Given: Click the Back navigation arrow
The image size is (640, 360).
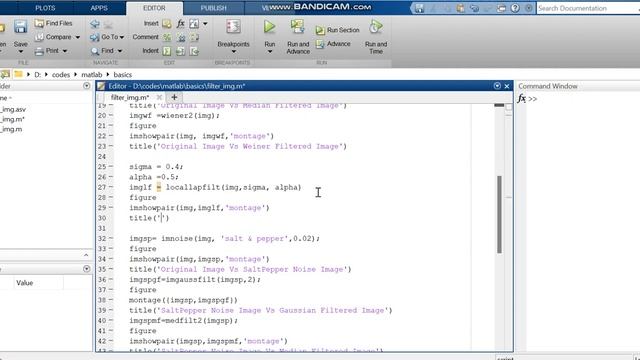Looking at the screenshot, I should [95, 24].
